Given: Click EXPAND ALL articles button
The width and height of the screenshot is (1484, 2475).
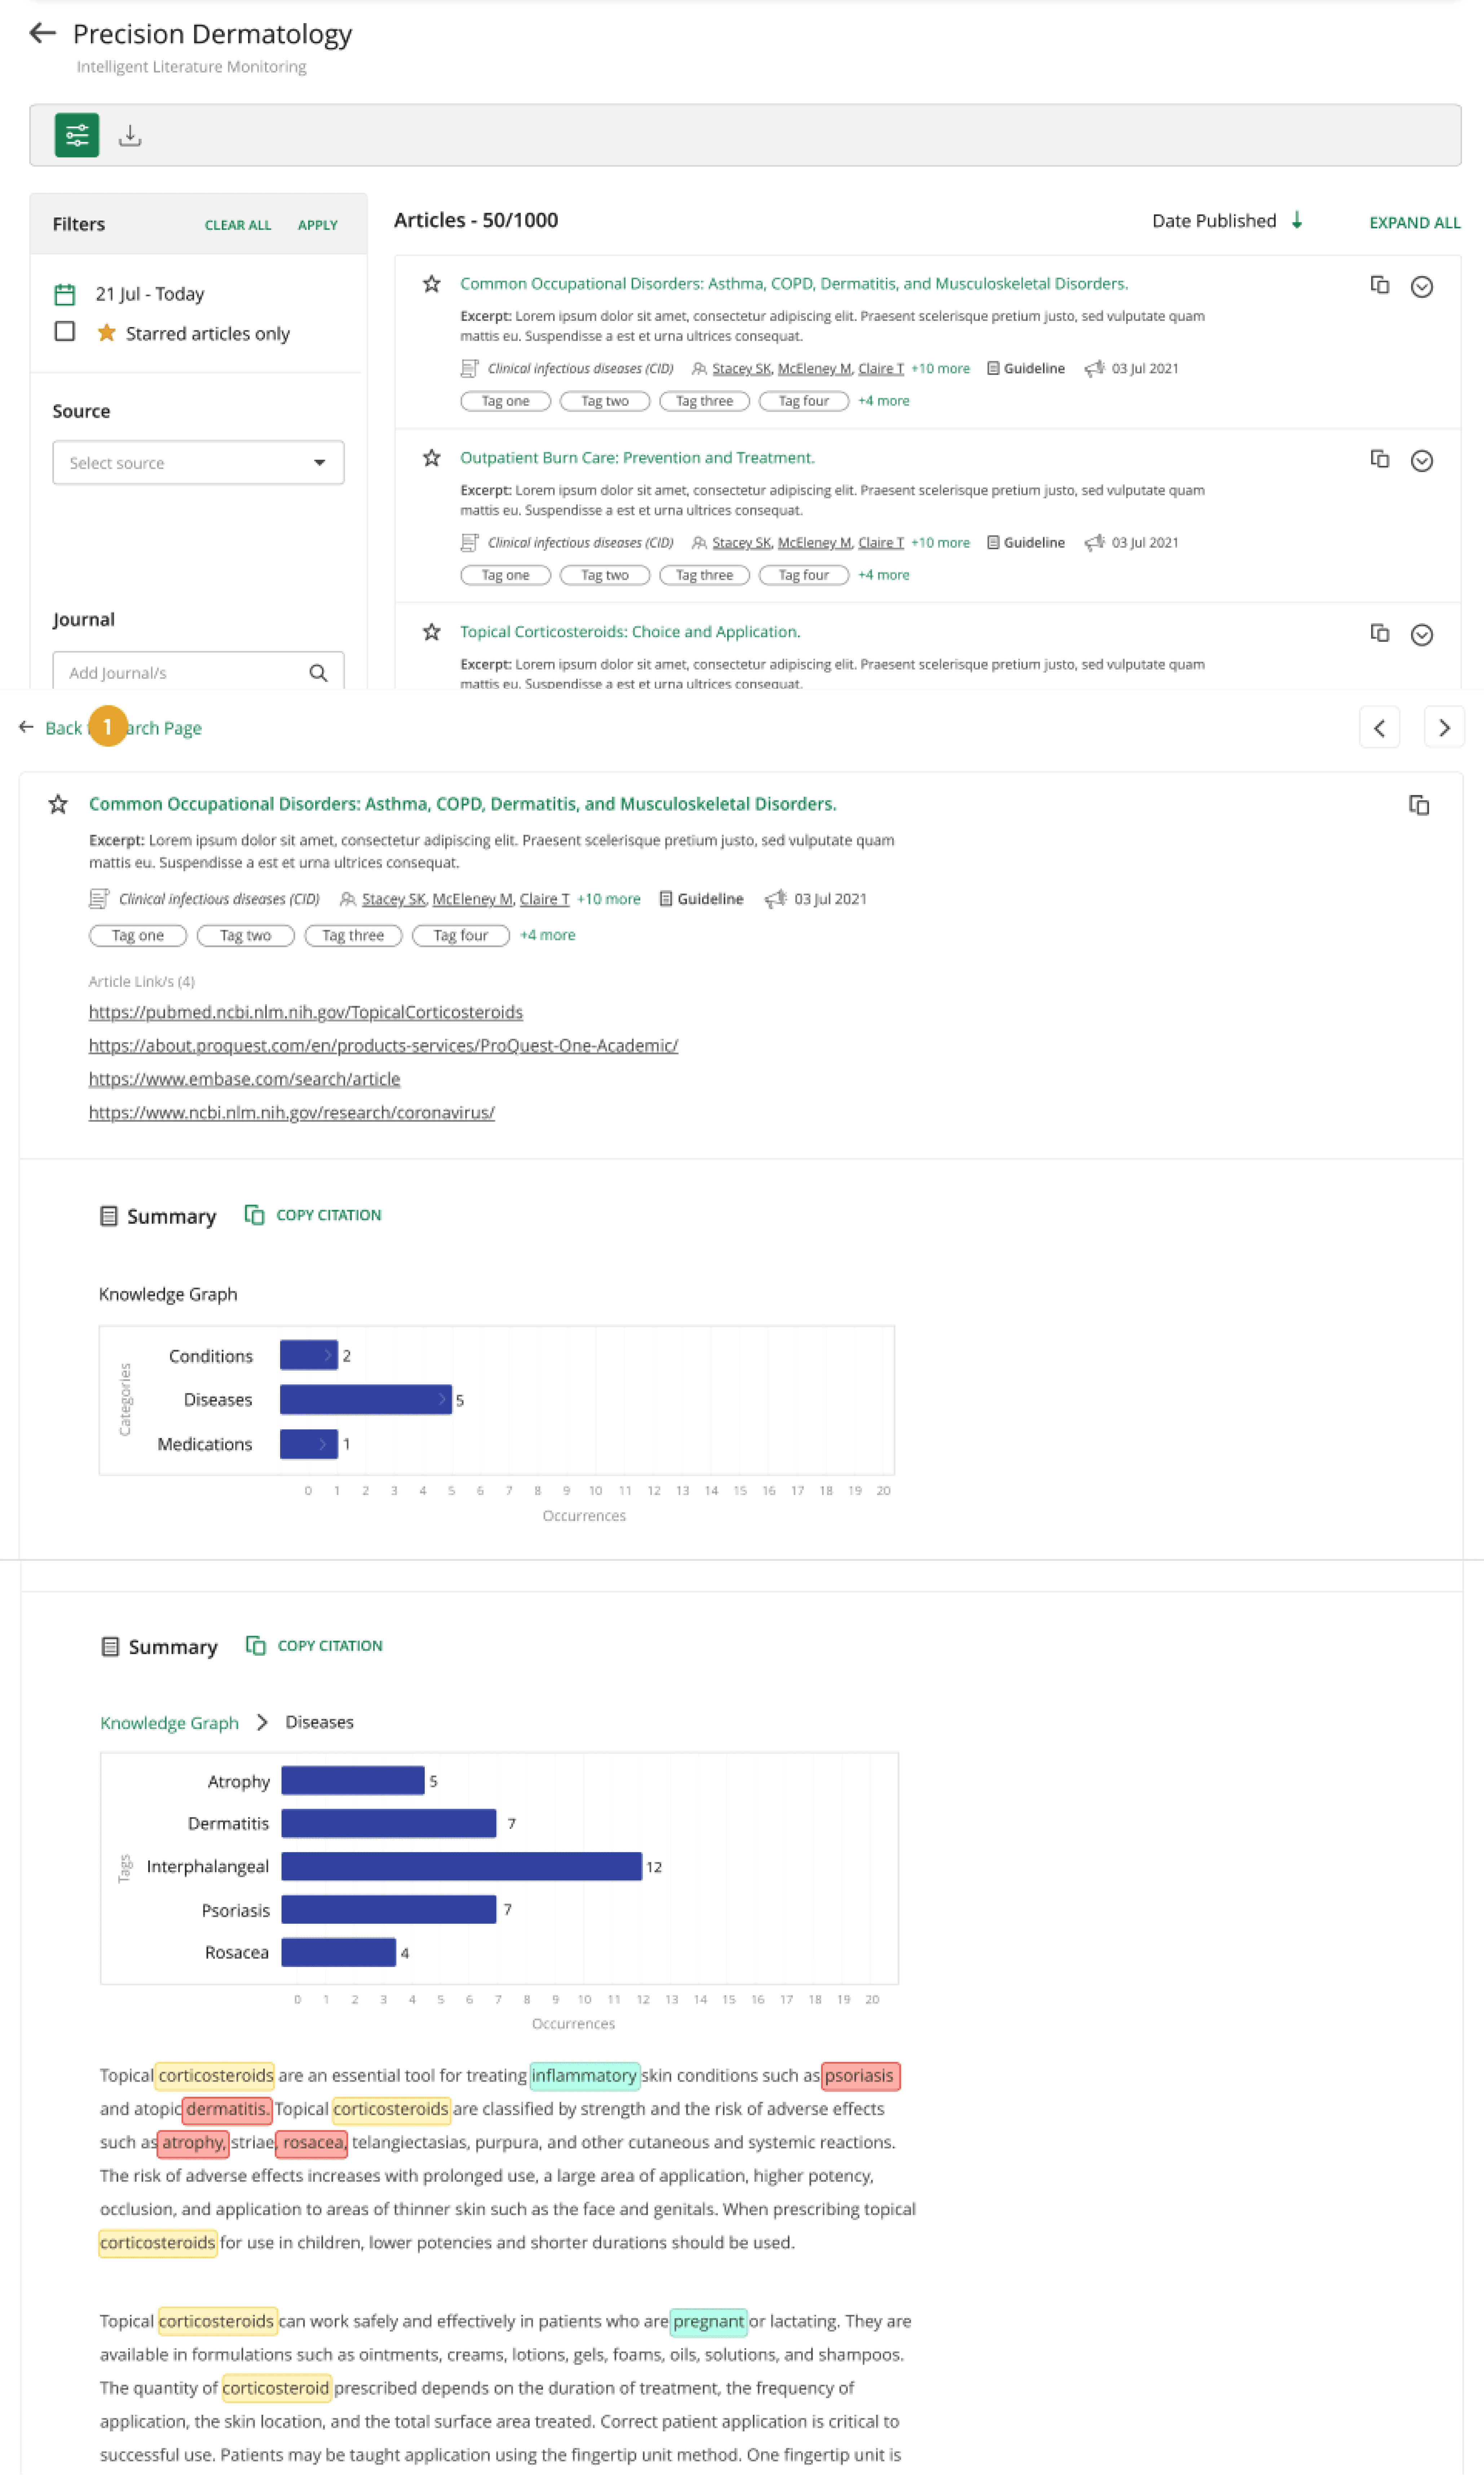Looking at the screenshot, I should click(1413, 222).
